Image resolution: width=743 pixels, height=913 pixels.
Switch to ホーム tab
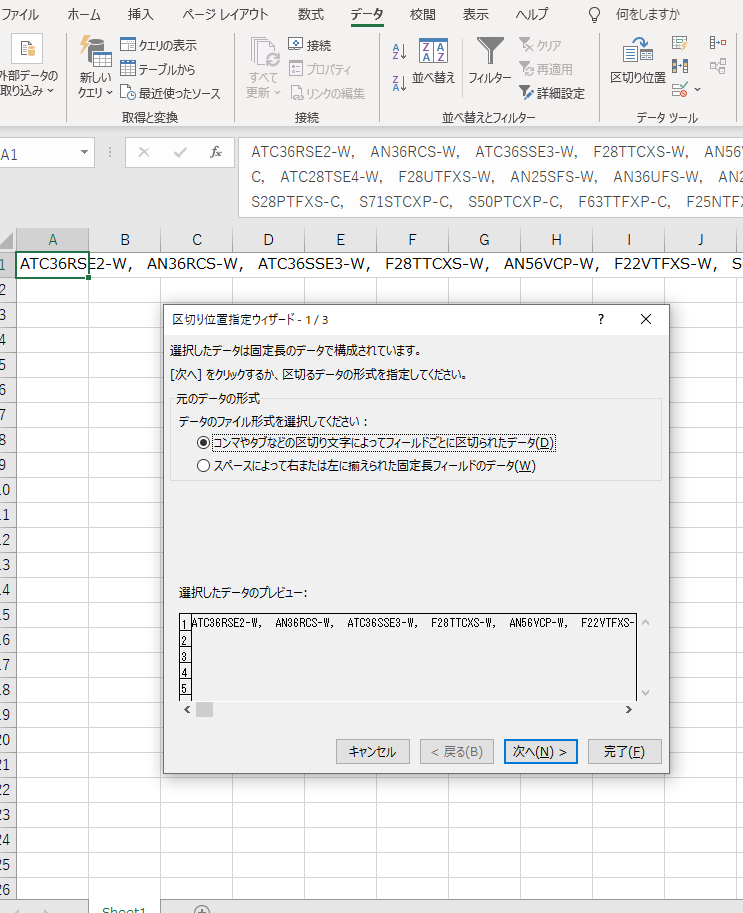tap(84, 15)
